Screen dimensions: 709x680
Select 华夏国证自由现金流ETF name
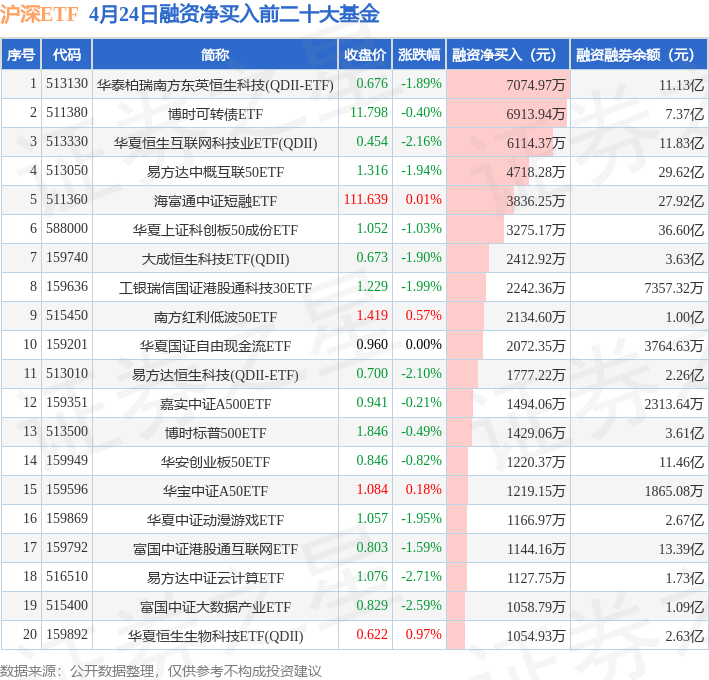(x=215, y=346)
